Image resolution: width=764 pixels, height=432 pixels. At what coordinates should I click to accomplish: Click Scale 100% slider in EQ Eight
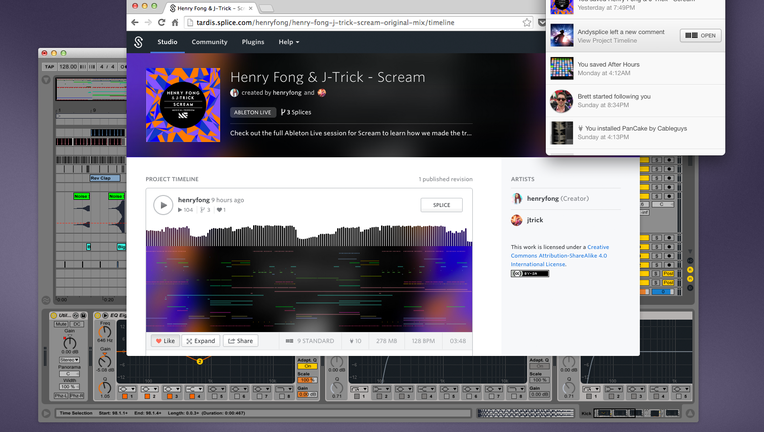pos(307,380)
